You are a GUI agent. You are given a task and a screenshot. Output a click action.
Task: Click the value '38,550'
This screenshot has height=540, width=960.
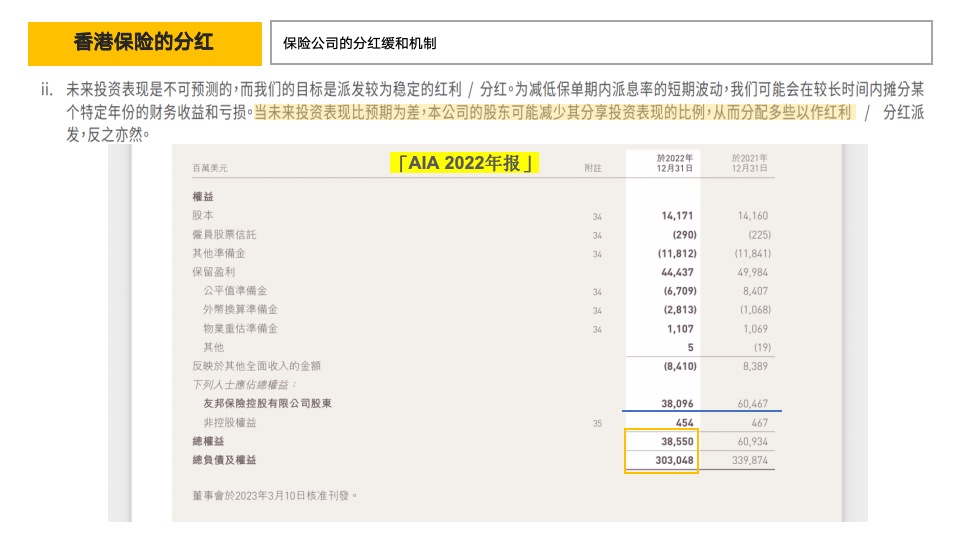pos(677,441)
